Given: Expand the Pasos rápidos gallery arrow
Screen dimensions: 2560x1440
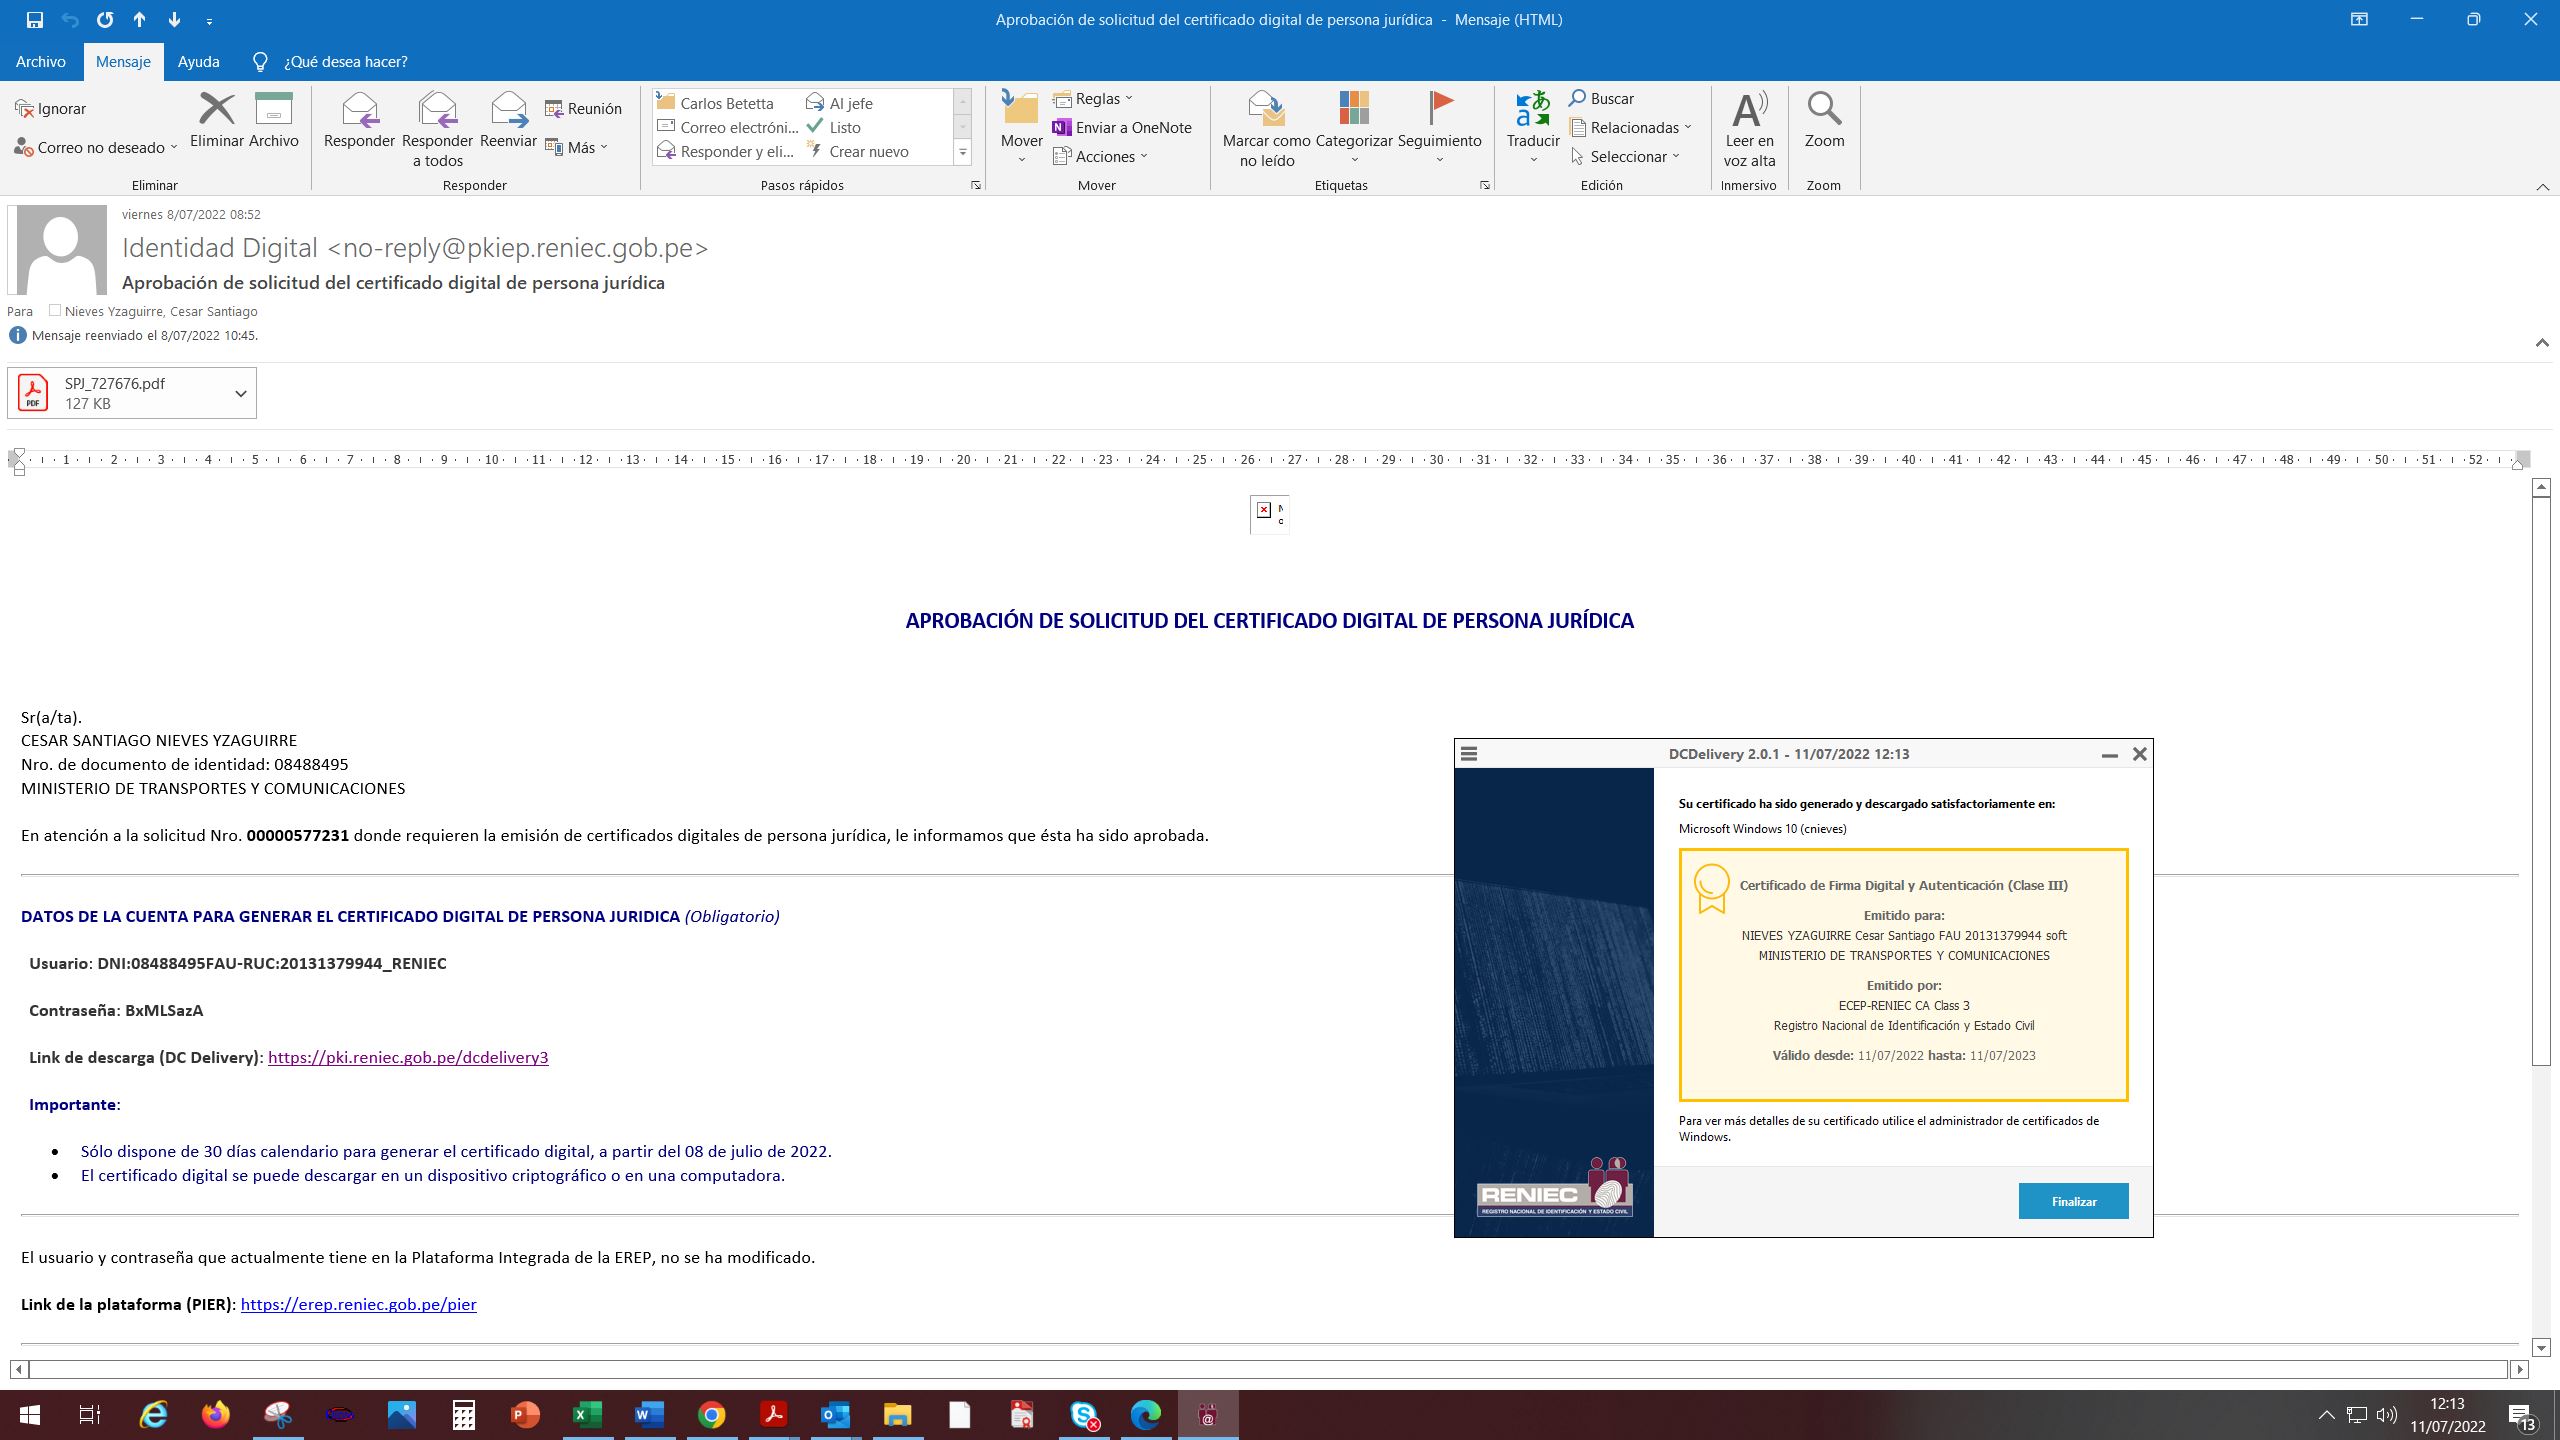Looking at the screenshot, I should 963,152.
